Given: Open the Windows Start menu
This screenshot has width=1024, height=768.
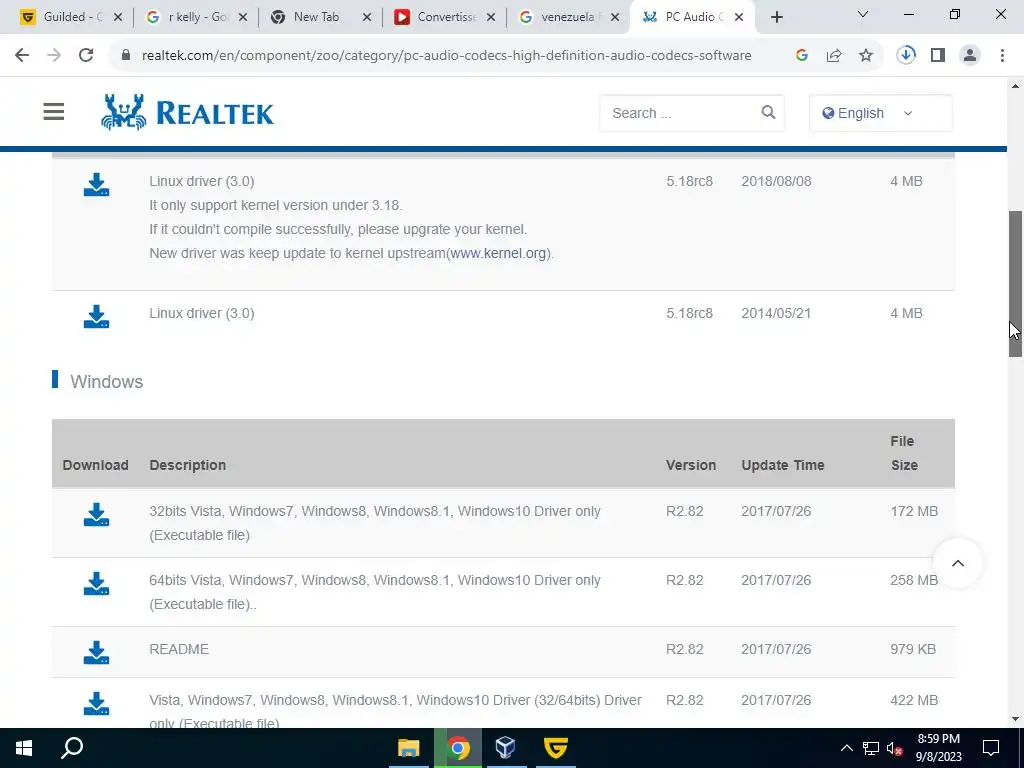Looking at the screenshot, I should (24, 748).
